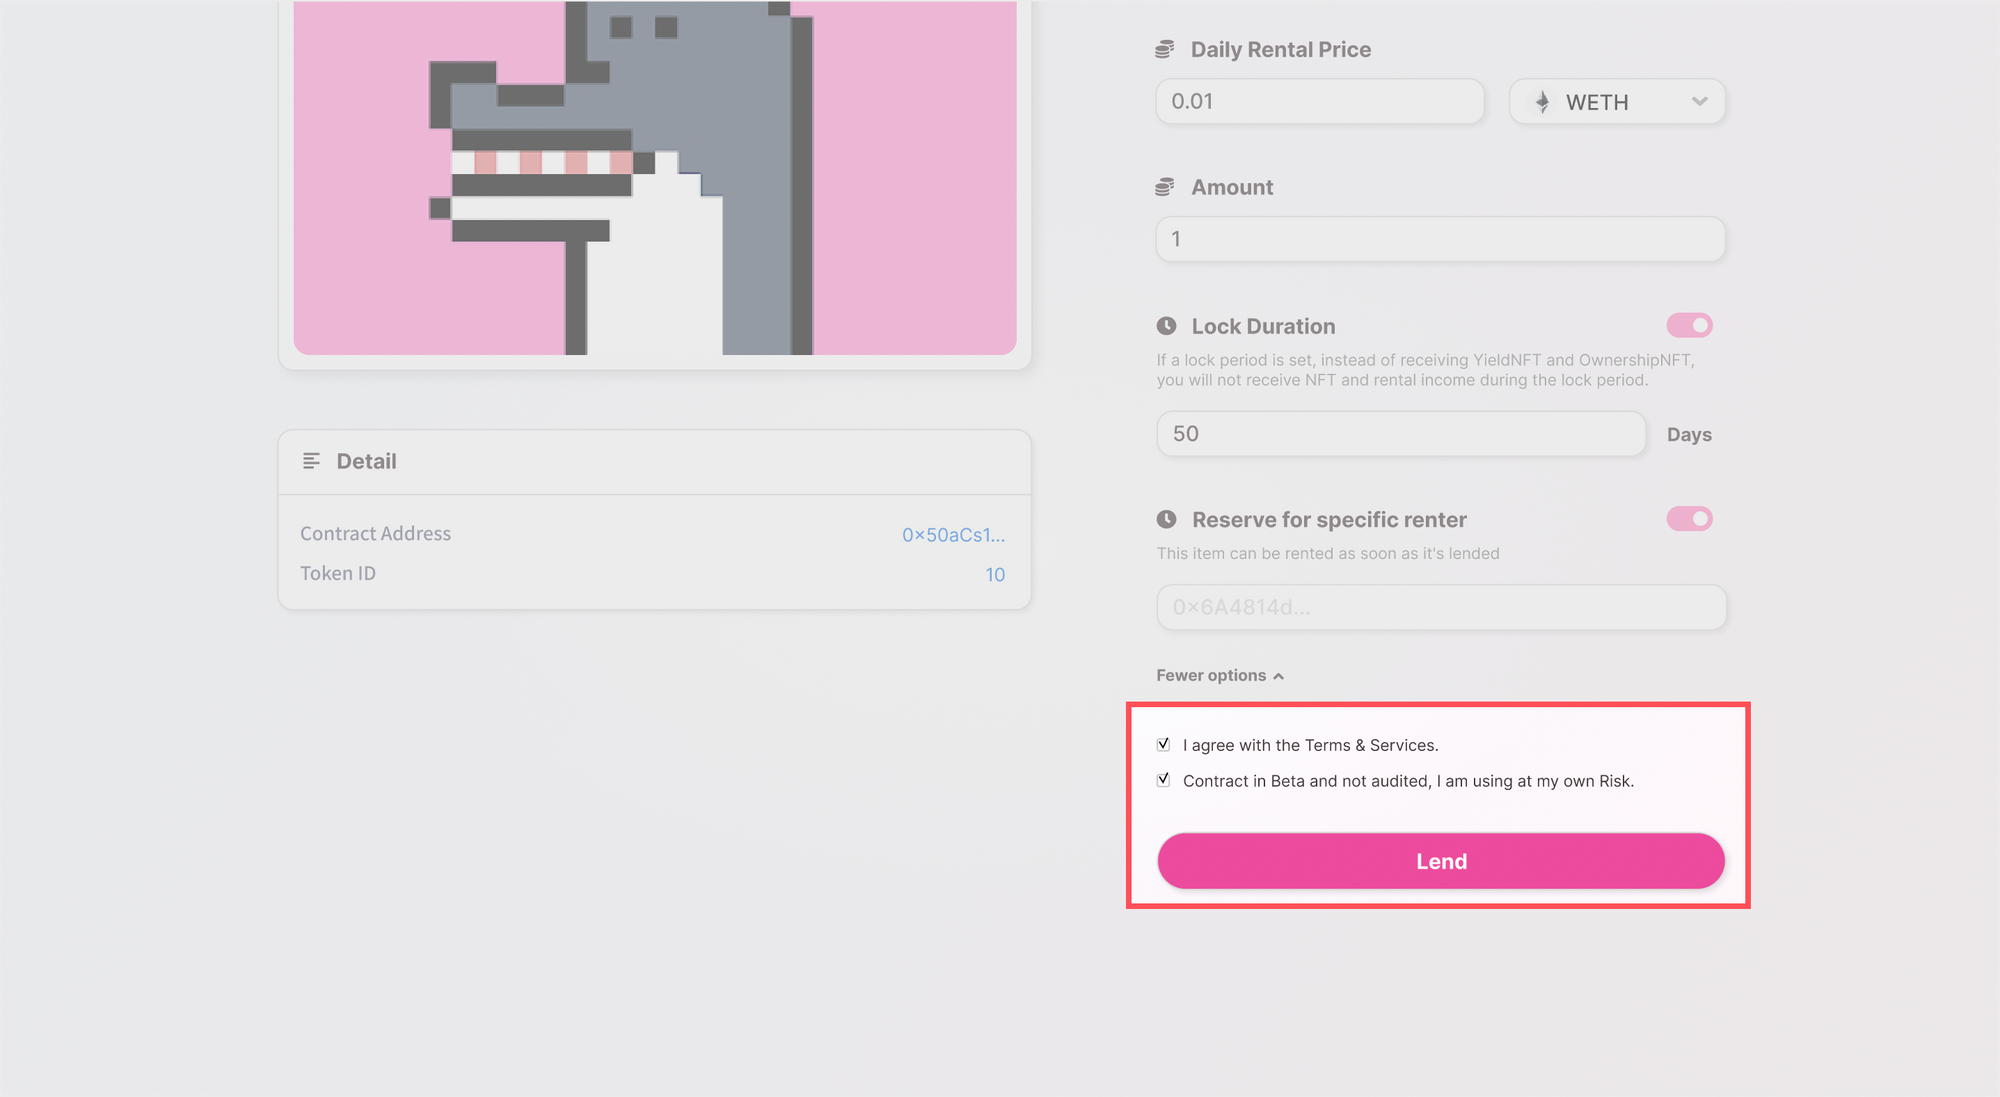Click 'This item can be rented' note

pos(1328,554)
